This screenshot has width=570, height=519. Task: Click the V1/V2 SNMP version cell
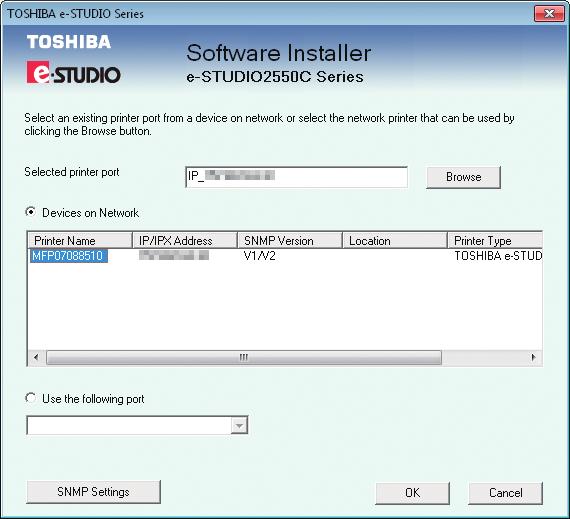[x=260, y=256]
